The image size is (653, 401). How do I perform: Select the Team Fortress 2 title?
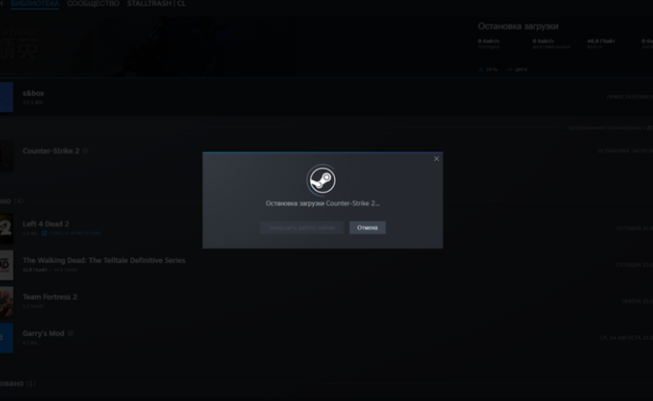(50, 297)
